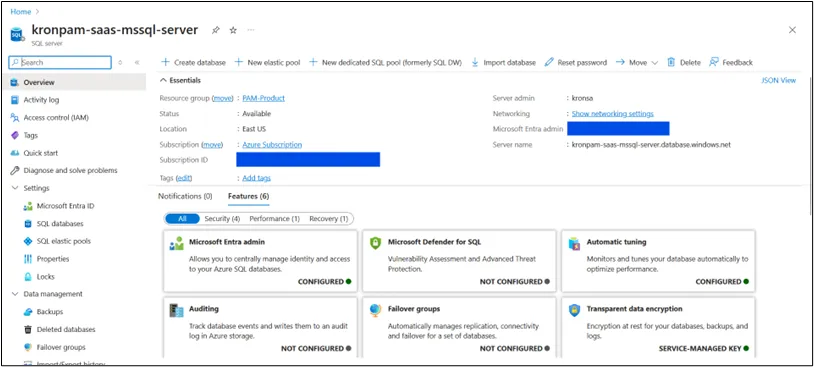The height and width of the screenshot is (367, 814).
Task: Close the SQL server blade with X
Action: coord(792,30)
